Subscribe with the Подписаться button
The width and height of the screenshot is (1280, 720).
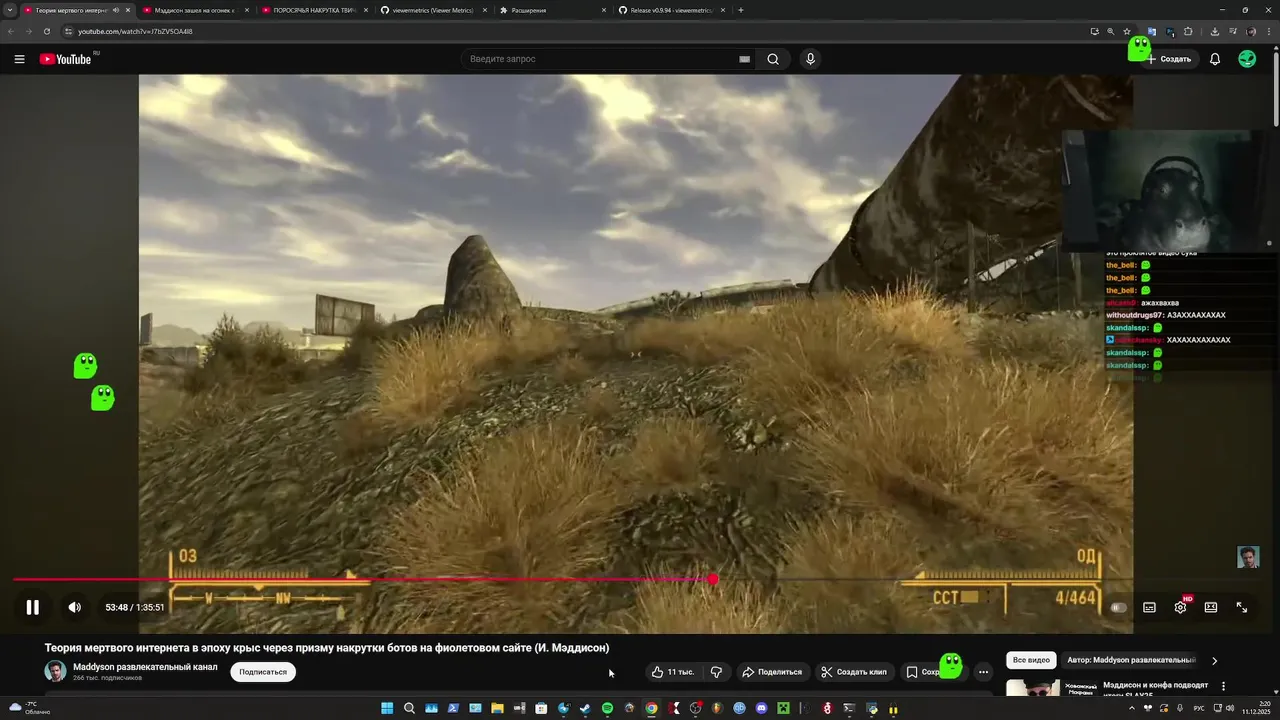pos(263,672)
